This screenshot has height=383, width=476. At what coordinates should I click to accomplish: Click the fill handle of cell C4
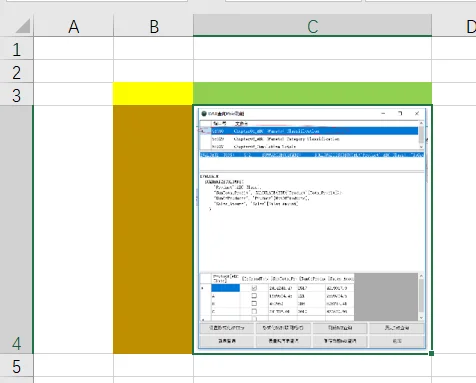click(431, 353)
